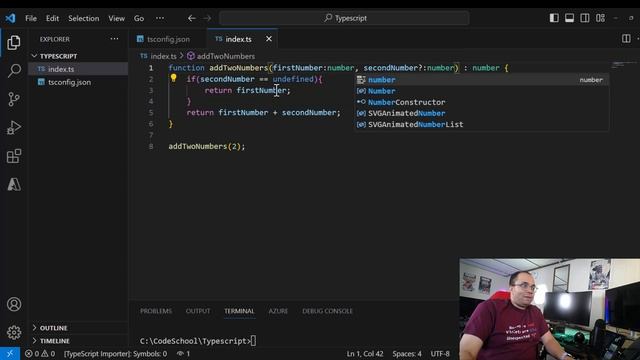Open Explorer more actions ellipsis

(114, 39)
